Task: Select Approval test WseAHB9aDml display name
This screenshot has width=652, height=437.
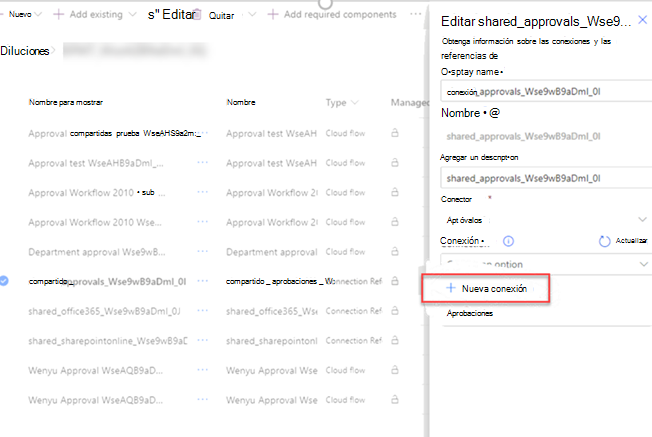Action: (x=96, y=163)
